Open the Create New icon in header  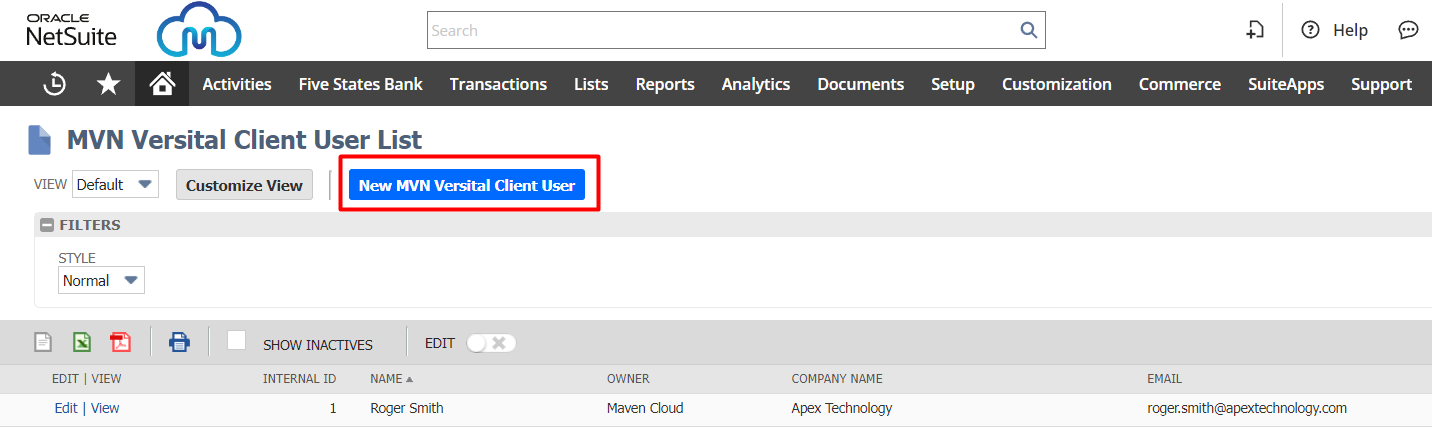pyautogui.click(x=1255, y=31)
